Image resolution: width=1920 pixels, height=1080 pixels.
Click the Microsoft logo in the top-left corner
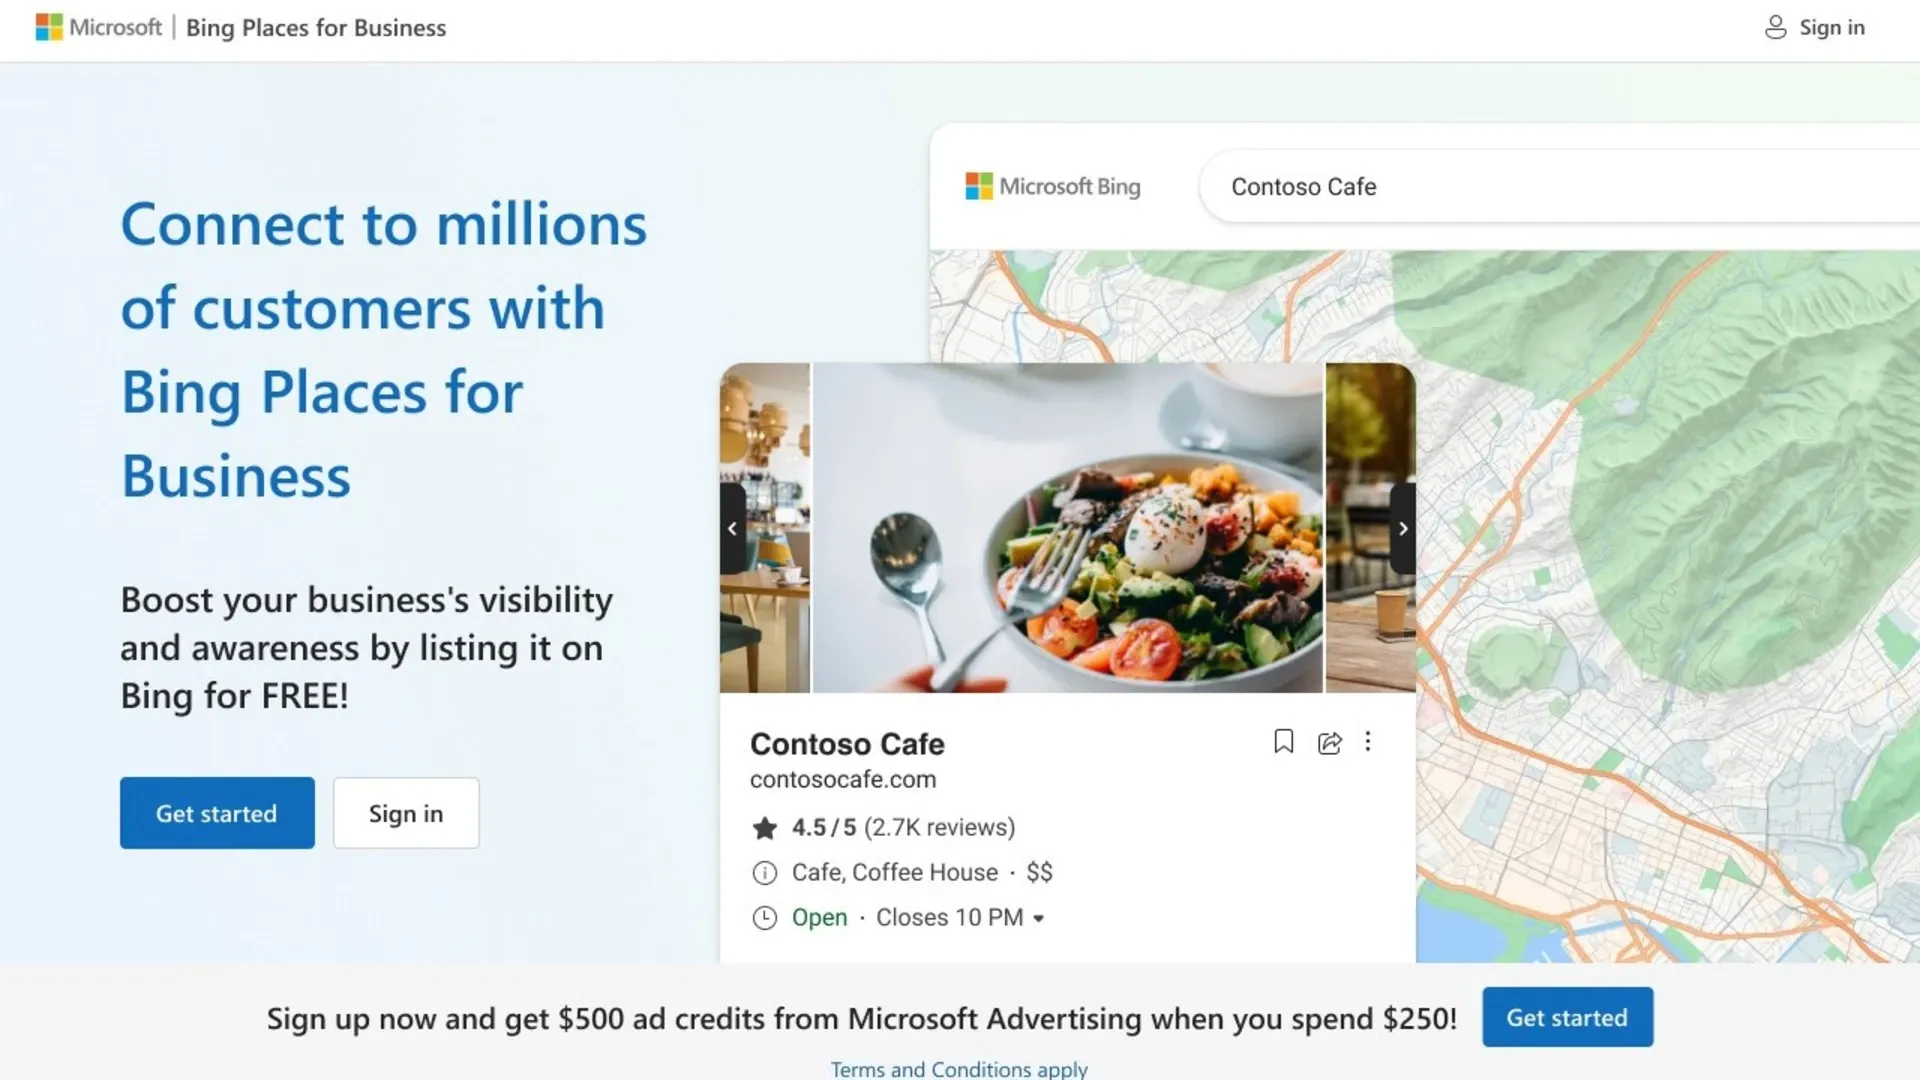point(47,26)
